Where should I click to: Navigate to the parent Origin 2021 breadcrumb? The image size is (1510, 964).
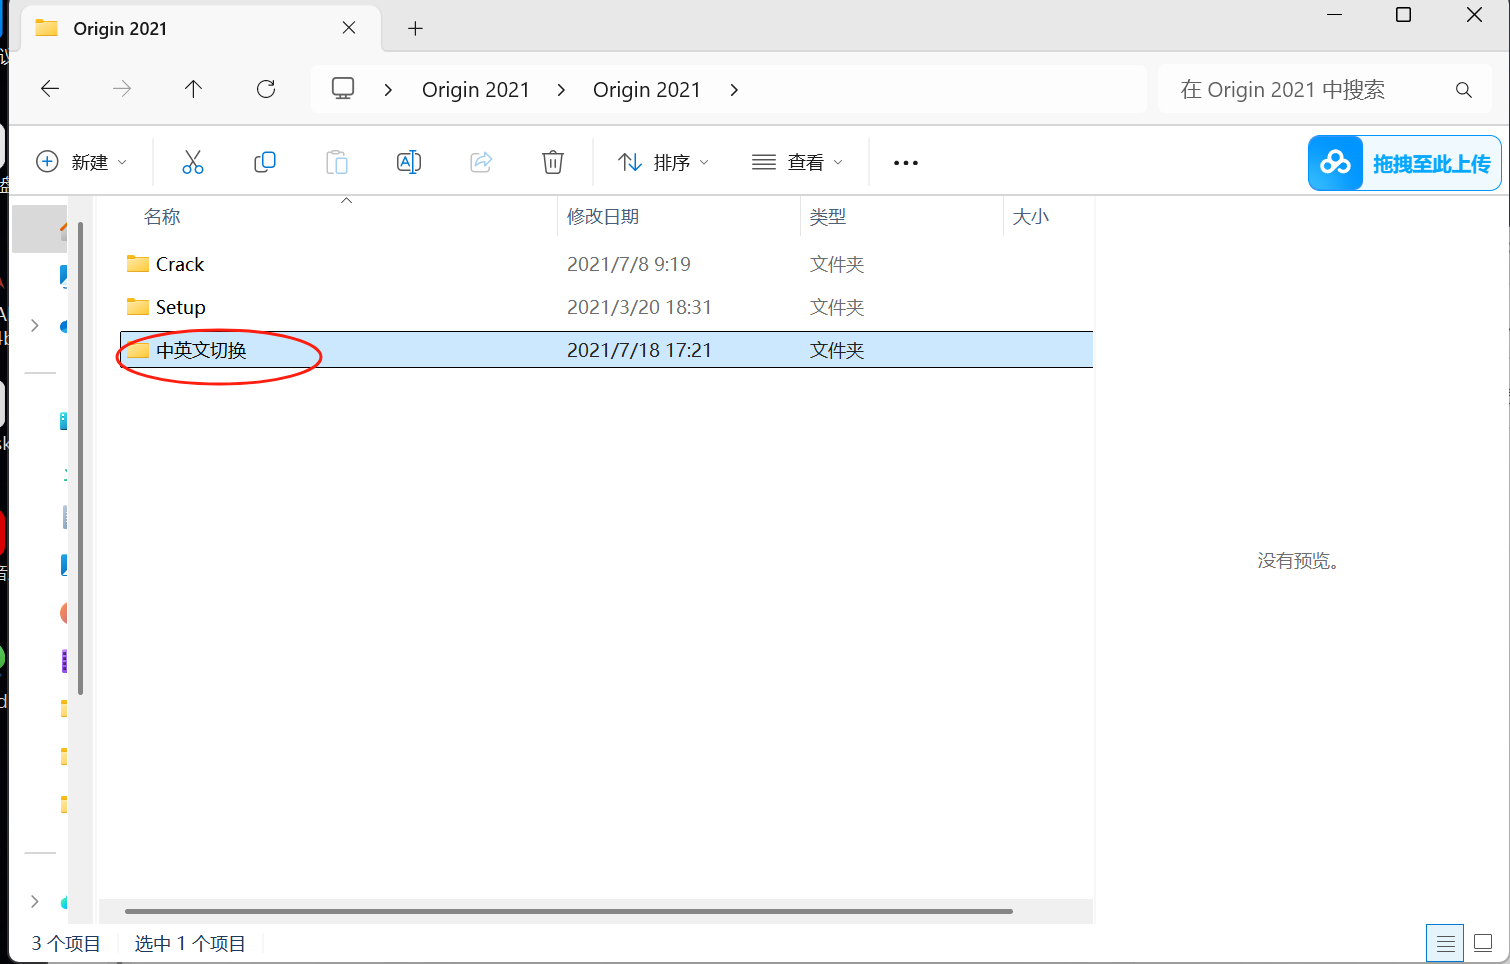476,90
